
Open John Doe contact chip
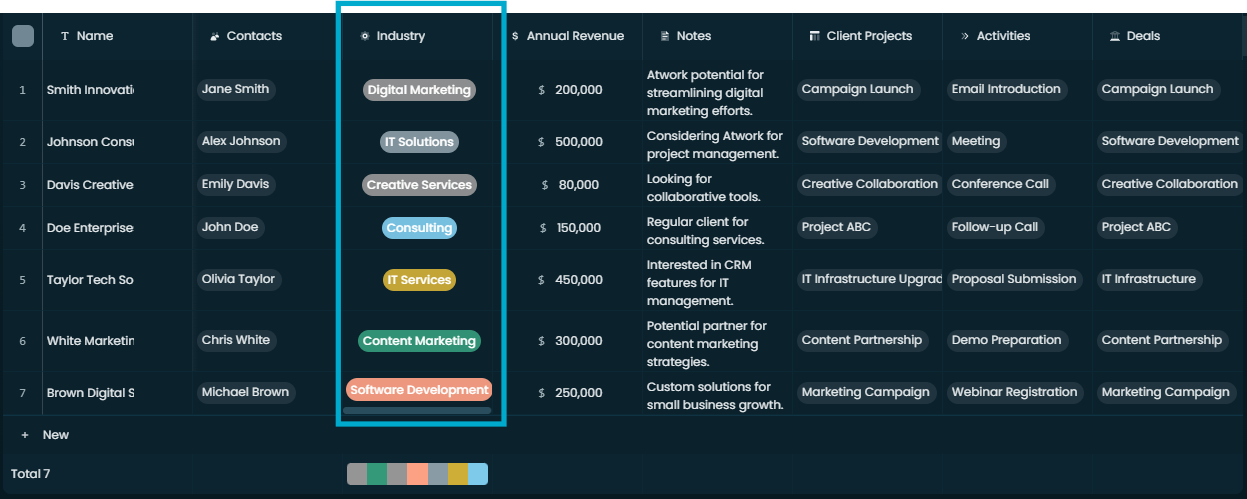(230, 227)
